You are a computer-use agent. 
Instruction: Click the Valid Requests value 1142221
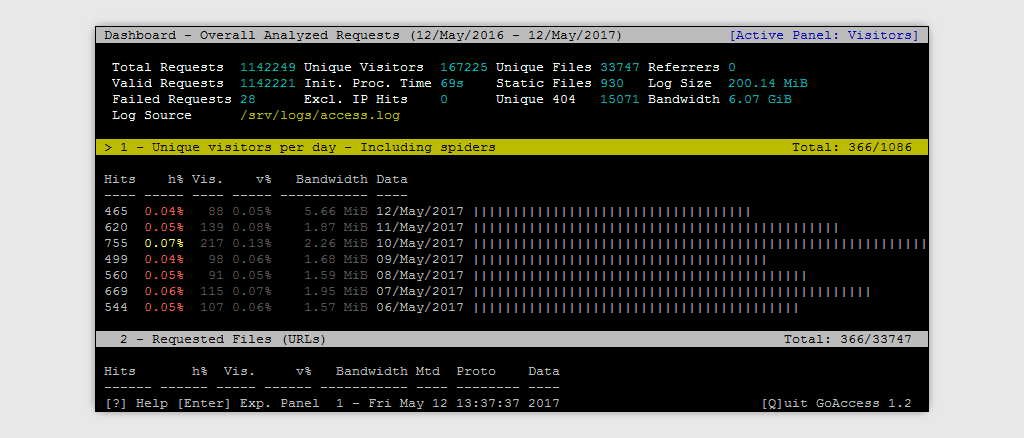pyautogui.click(x=268, y=84)
